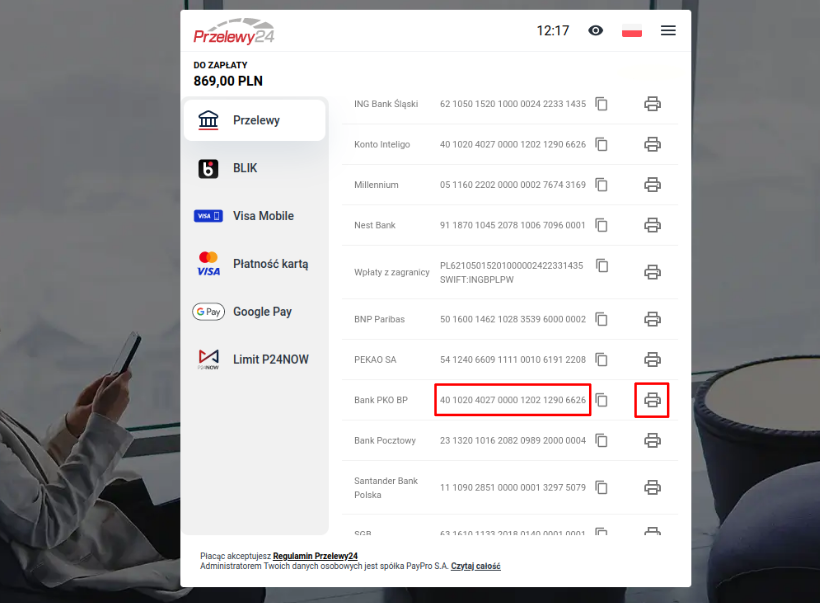Click account number 23 1320 1016 2082 0989 2000 0004
This screenshot has height=603, width=820.
pos(512,440)
